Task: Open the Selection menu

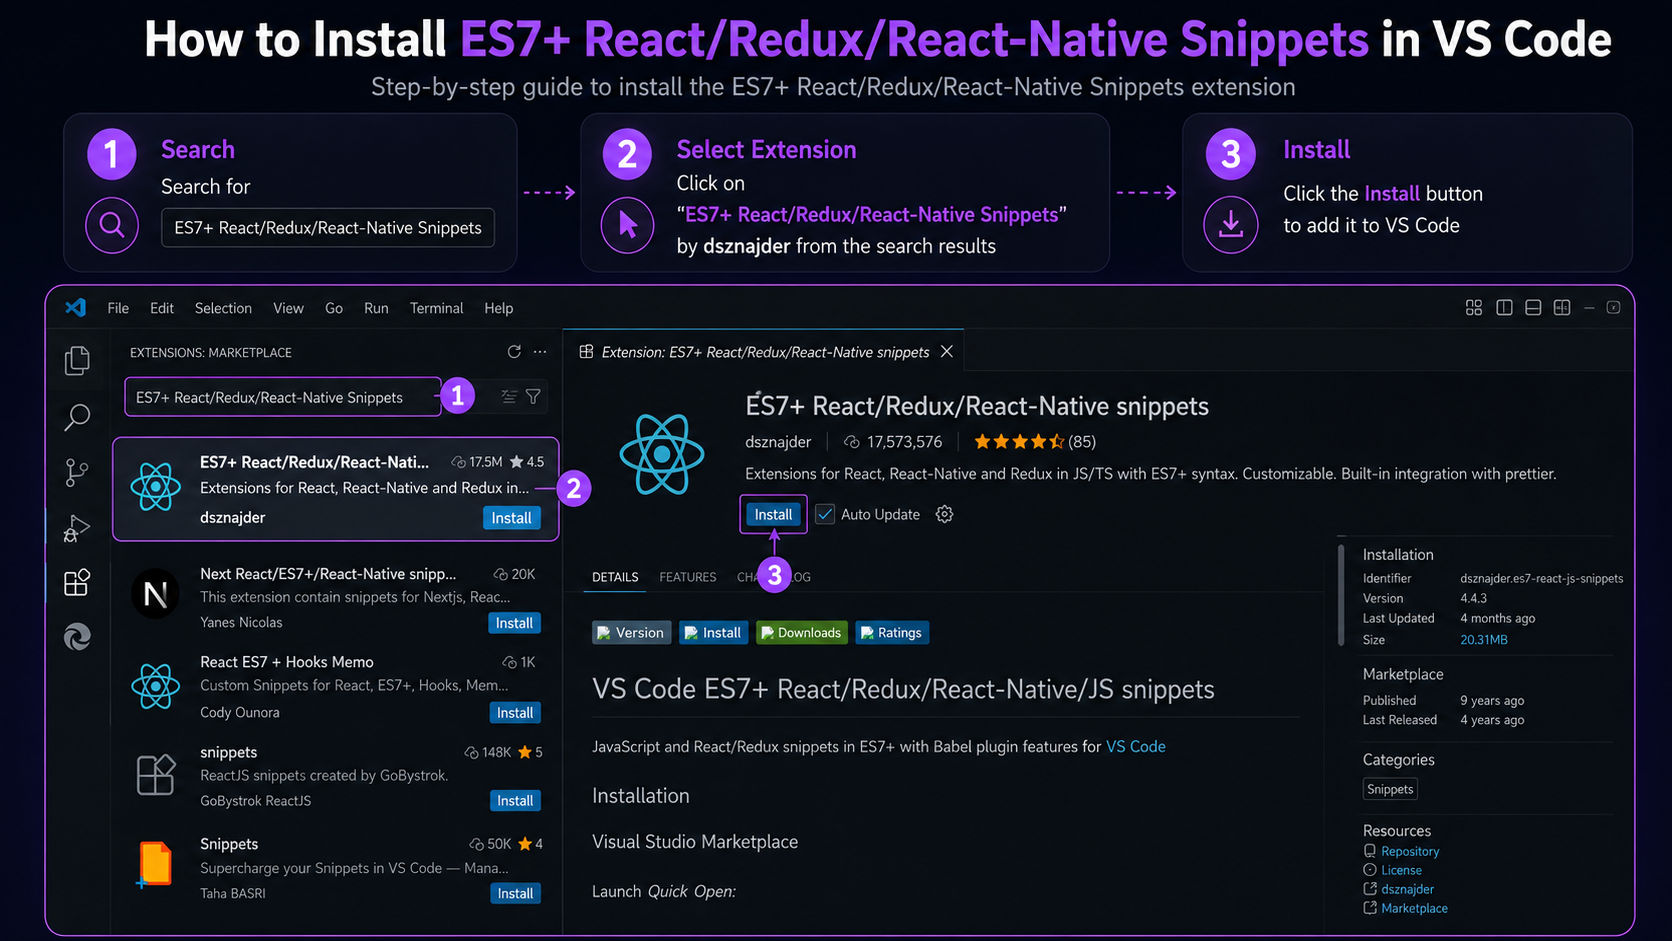Action: pos(223,308)
